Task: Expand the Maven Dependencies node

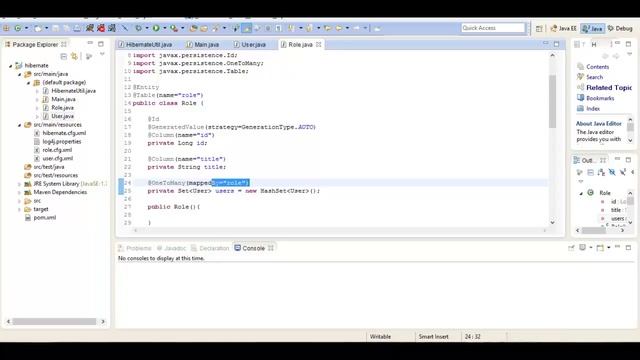Action: point(20,192)
